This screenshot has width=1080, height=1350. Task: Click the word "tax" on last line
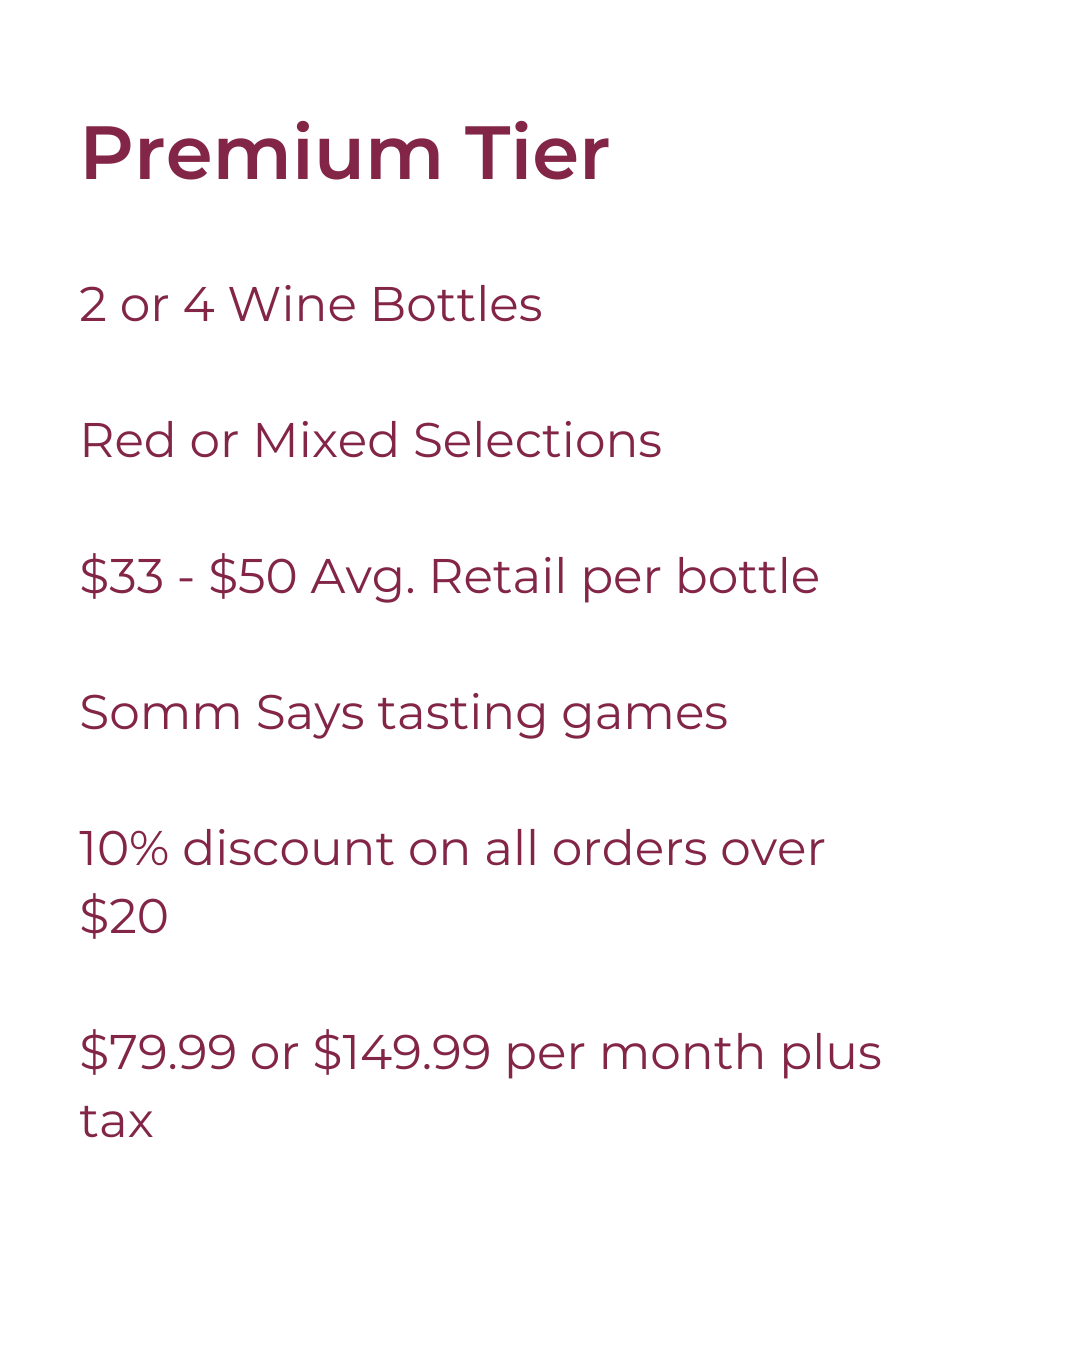(x=116, y=1120)
